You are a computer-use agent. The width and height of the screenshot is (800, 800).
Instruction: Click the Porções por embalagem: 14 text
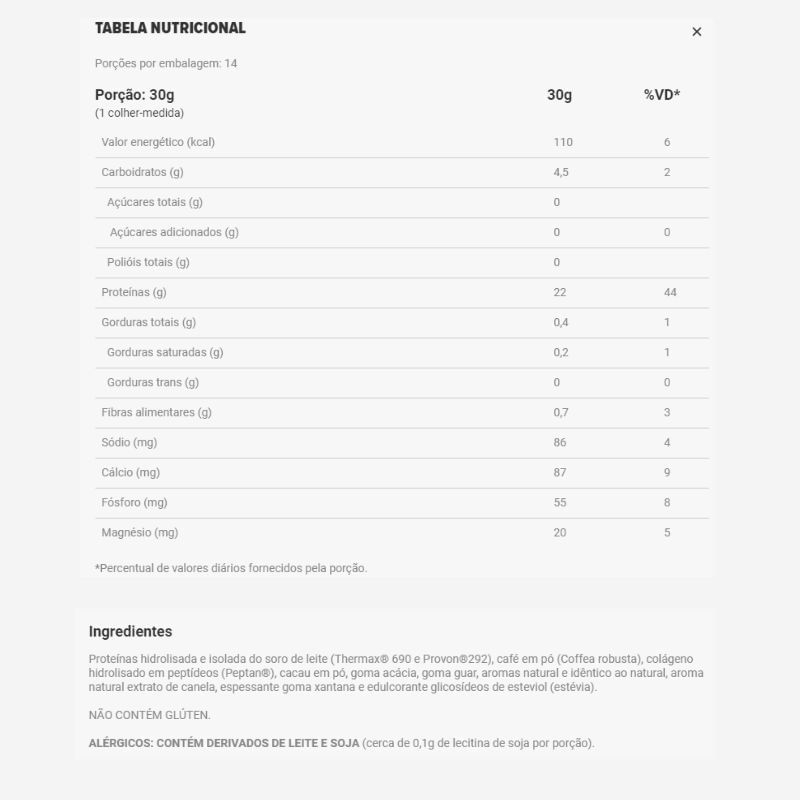click(166, 63)
